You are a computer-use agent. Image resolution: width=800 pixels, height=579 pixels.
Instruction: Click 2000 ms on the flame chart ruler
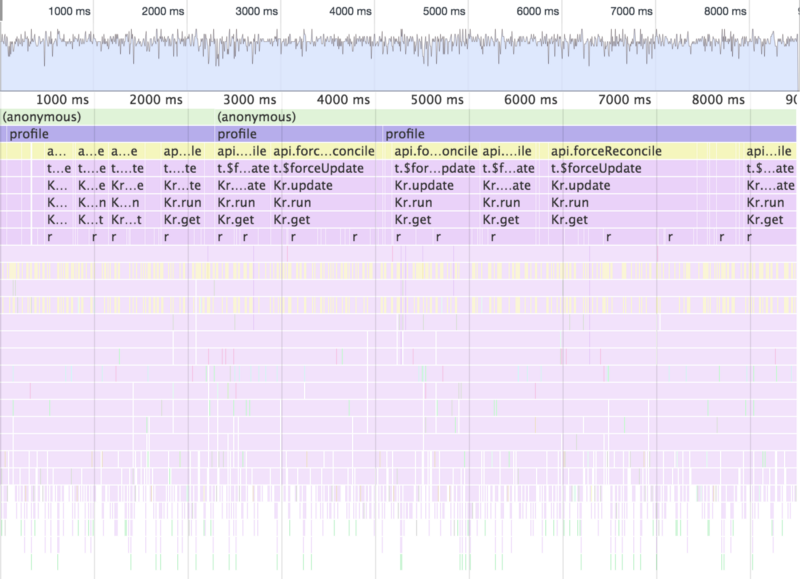(x=156, y=99)
